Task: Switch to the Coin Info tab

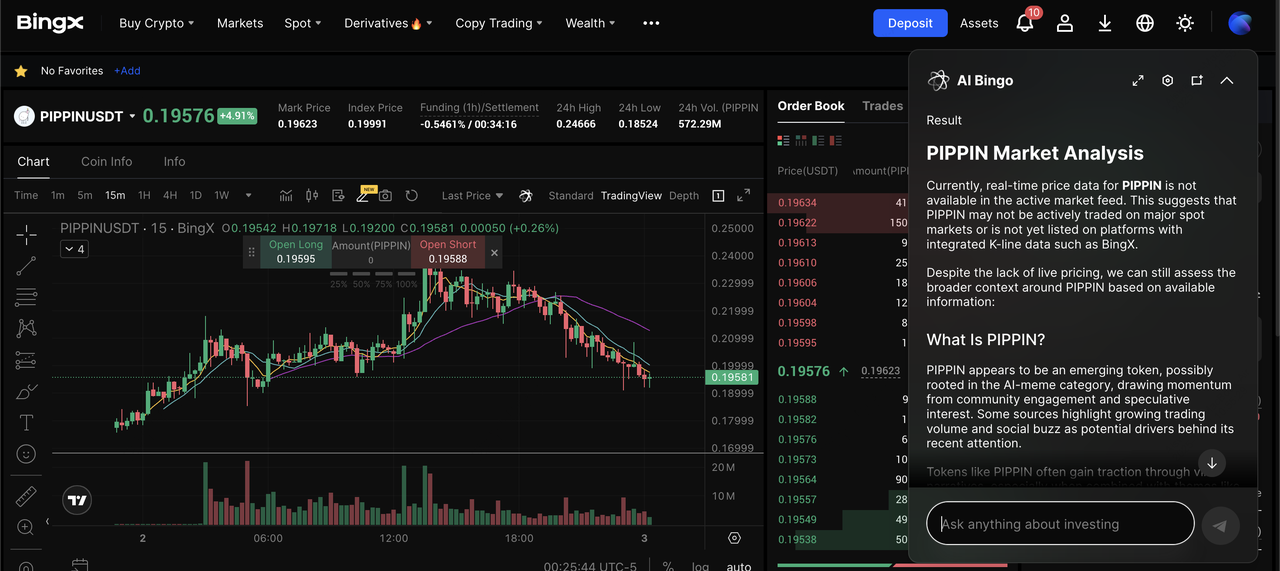Action: tap(107, 161)
